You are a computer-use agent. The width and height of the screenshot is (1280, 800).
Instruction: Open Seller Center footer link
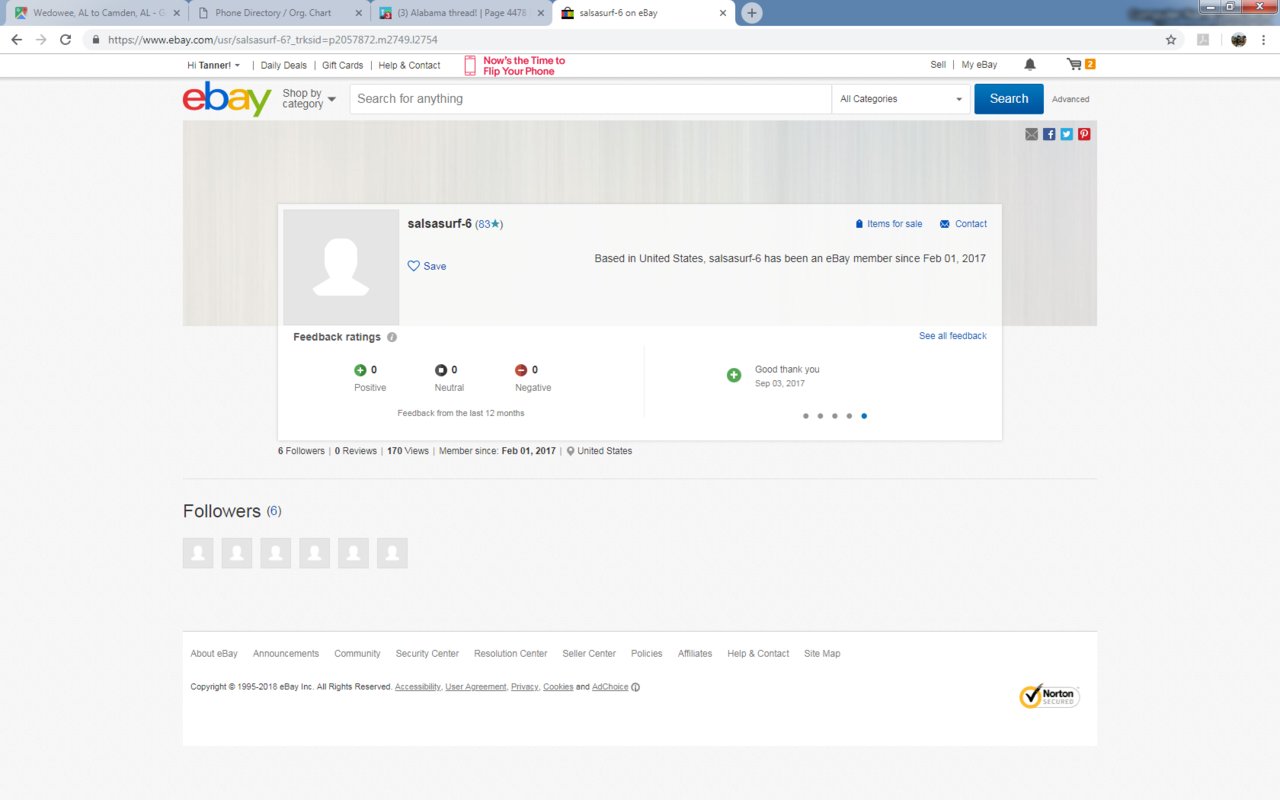point(589,654)
